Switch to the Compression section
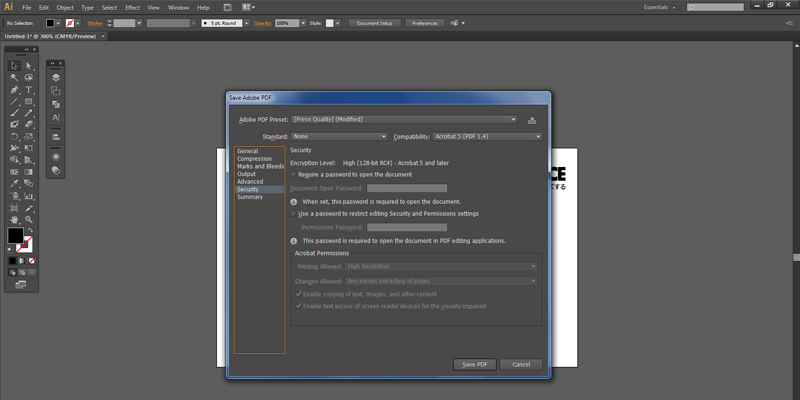Screen dimensions: 800x400 pos(255,159)
